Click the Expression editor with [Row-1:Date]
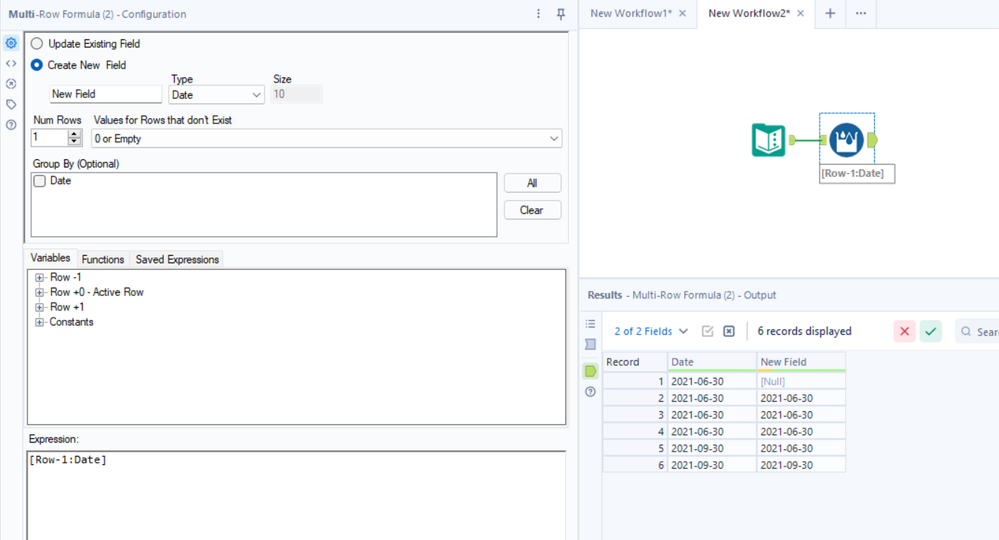 coord(296,495)
